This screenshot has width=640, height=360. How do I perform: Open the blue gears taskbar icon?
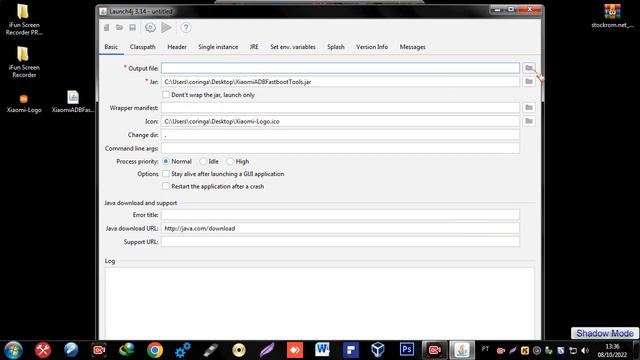pyautogui.click(x=182, y=350)
